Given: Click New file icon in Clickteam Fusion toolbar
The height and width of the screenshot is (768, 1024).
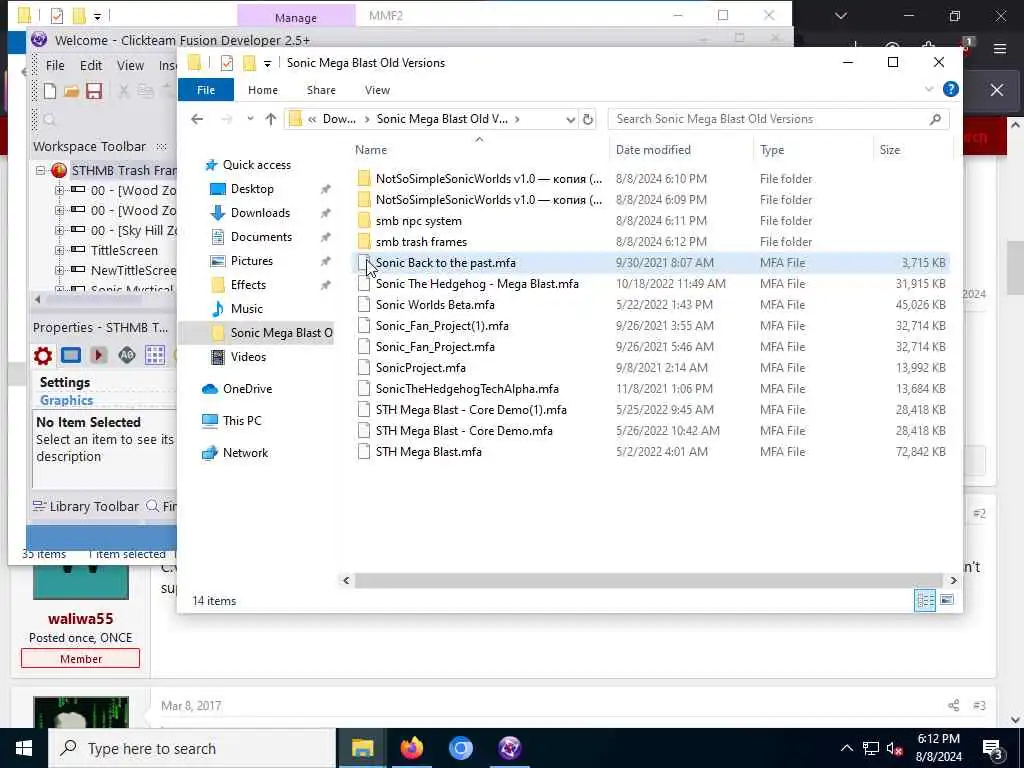Looking at the screenshot, I should [50, 91].
